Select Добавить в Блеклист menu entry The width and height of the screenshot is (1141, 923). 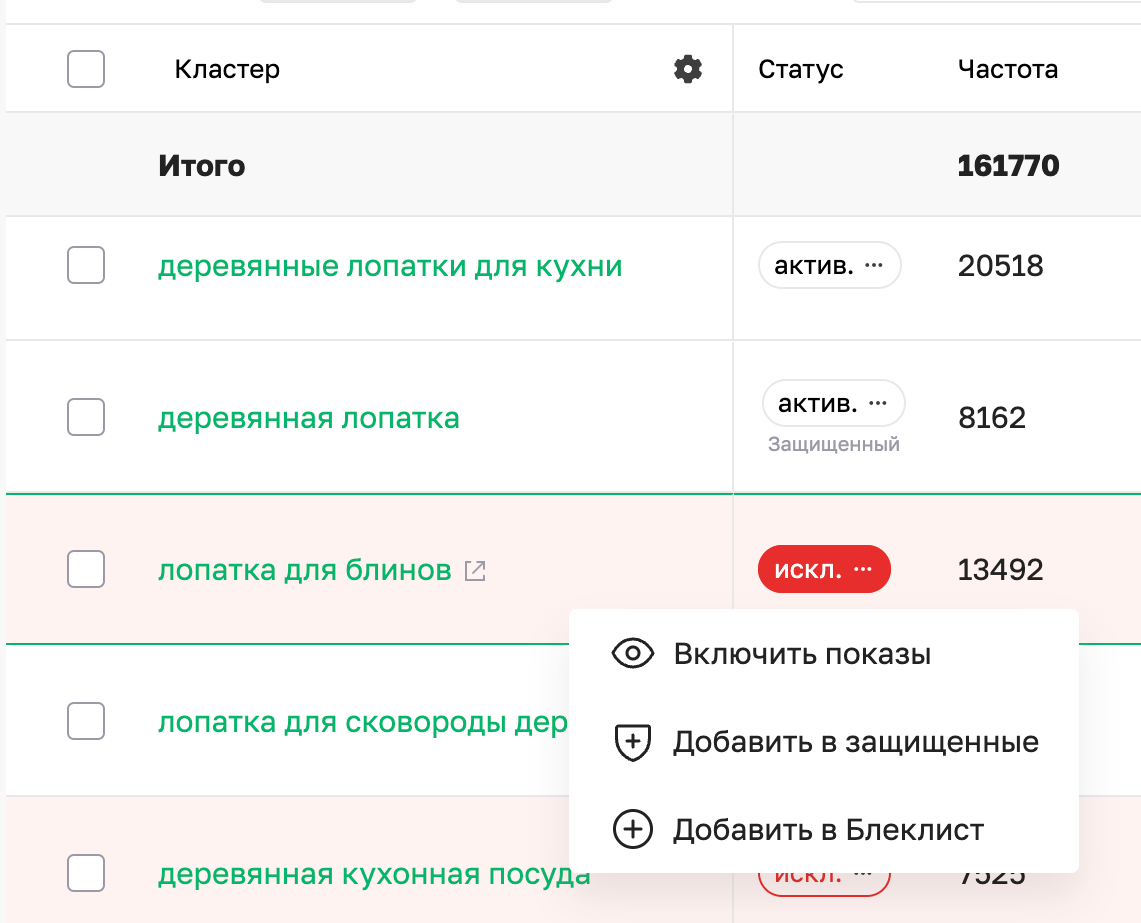[x=830, y=829]
